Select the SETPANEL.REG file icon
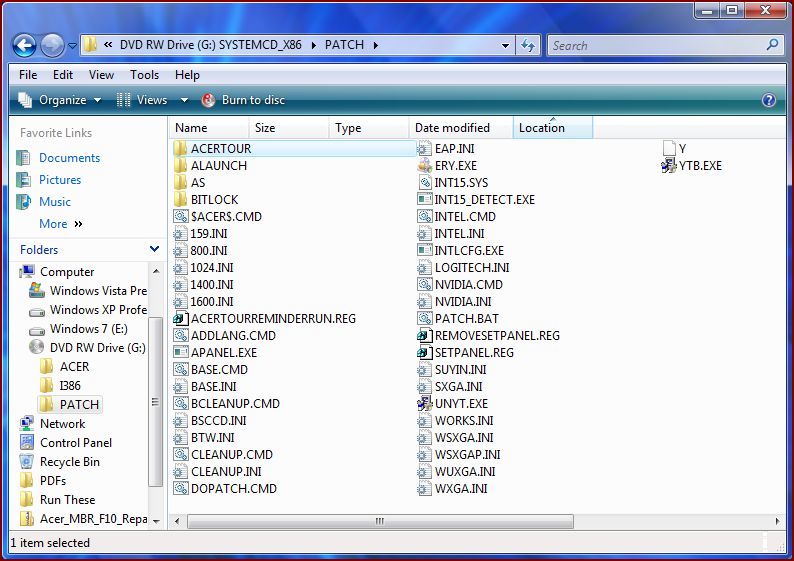This screenshot has width=794, height=561. 424,352
